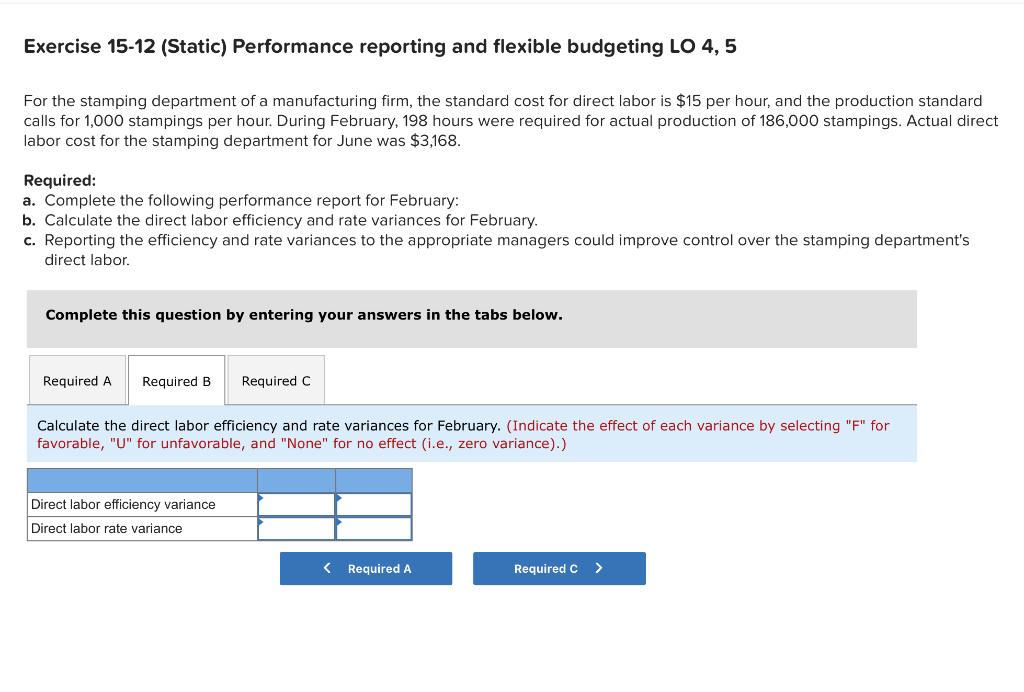Click the Required A navigation button
This screenshot has height=692, width=1024.
pos(366,568)
